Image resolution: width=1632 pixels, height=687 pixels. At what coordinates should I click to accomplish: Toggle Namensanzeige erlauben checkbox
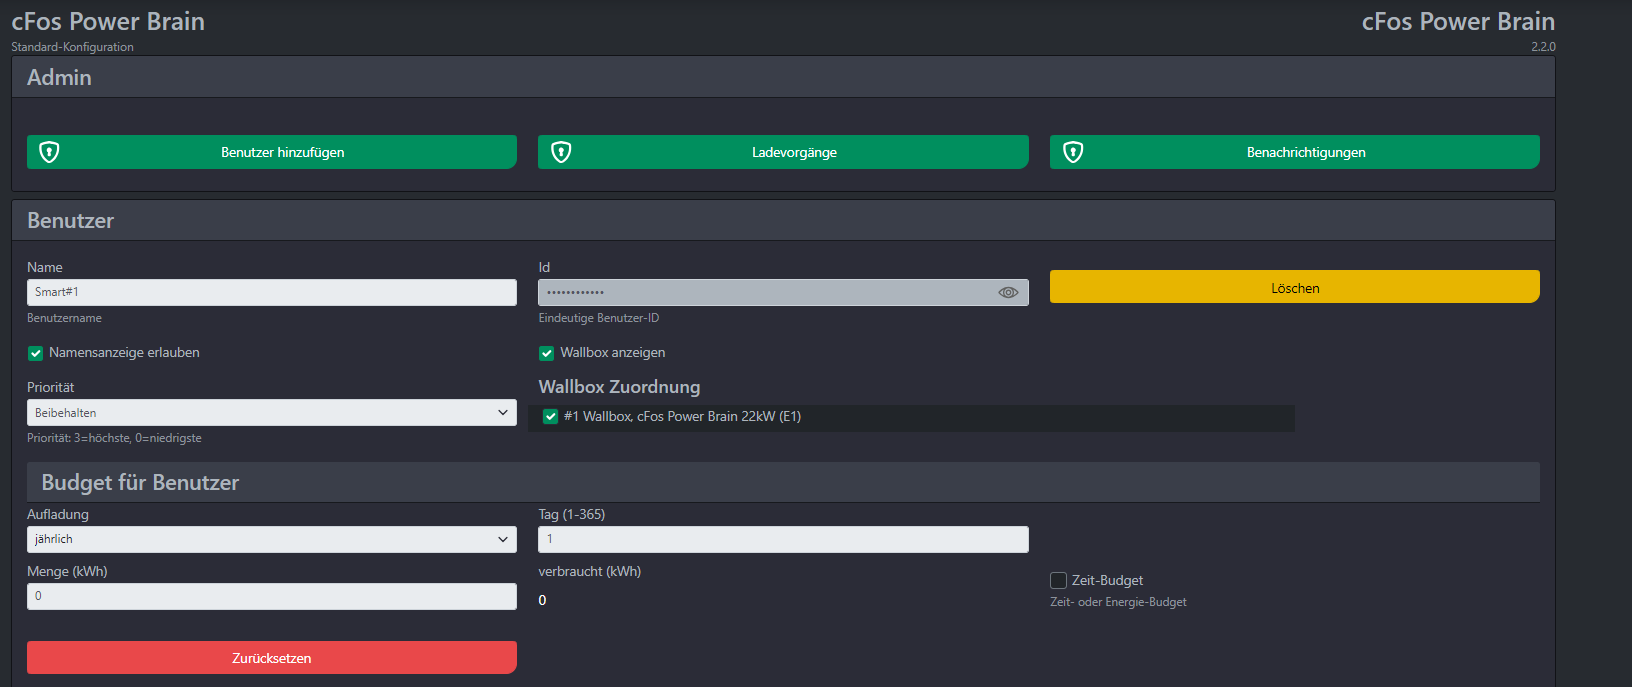pos(35,353)
